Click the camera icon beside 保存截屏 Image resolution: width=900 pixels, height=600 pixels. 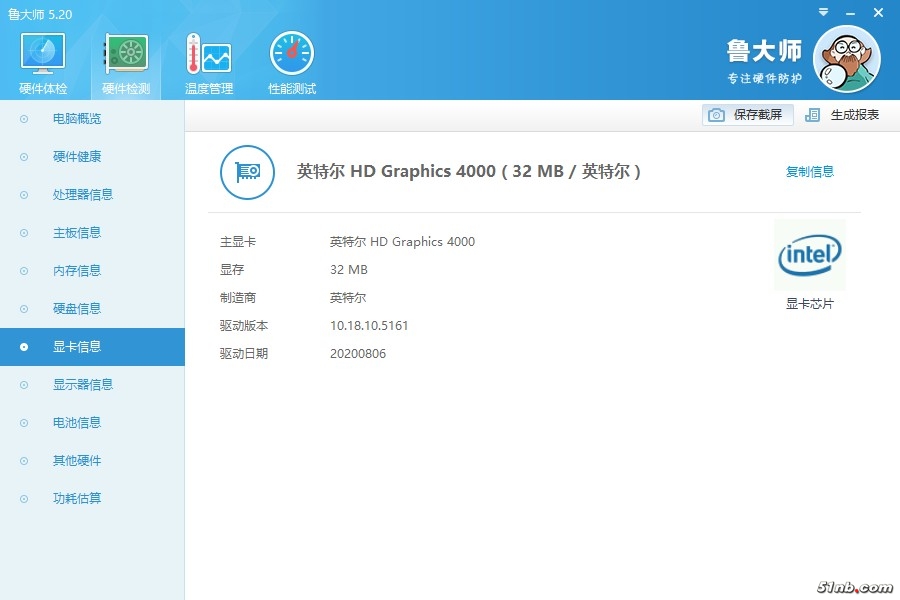coord(716,115)
